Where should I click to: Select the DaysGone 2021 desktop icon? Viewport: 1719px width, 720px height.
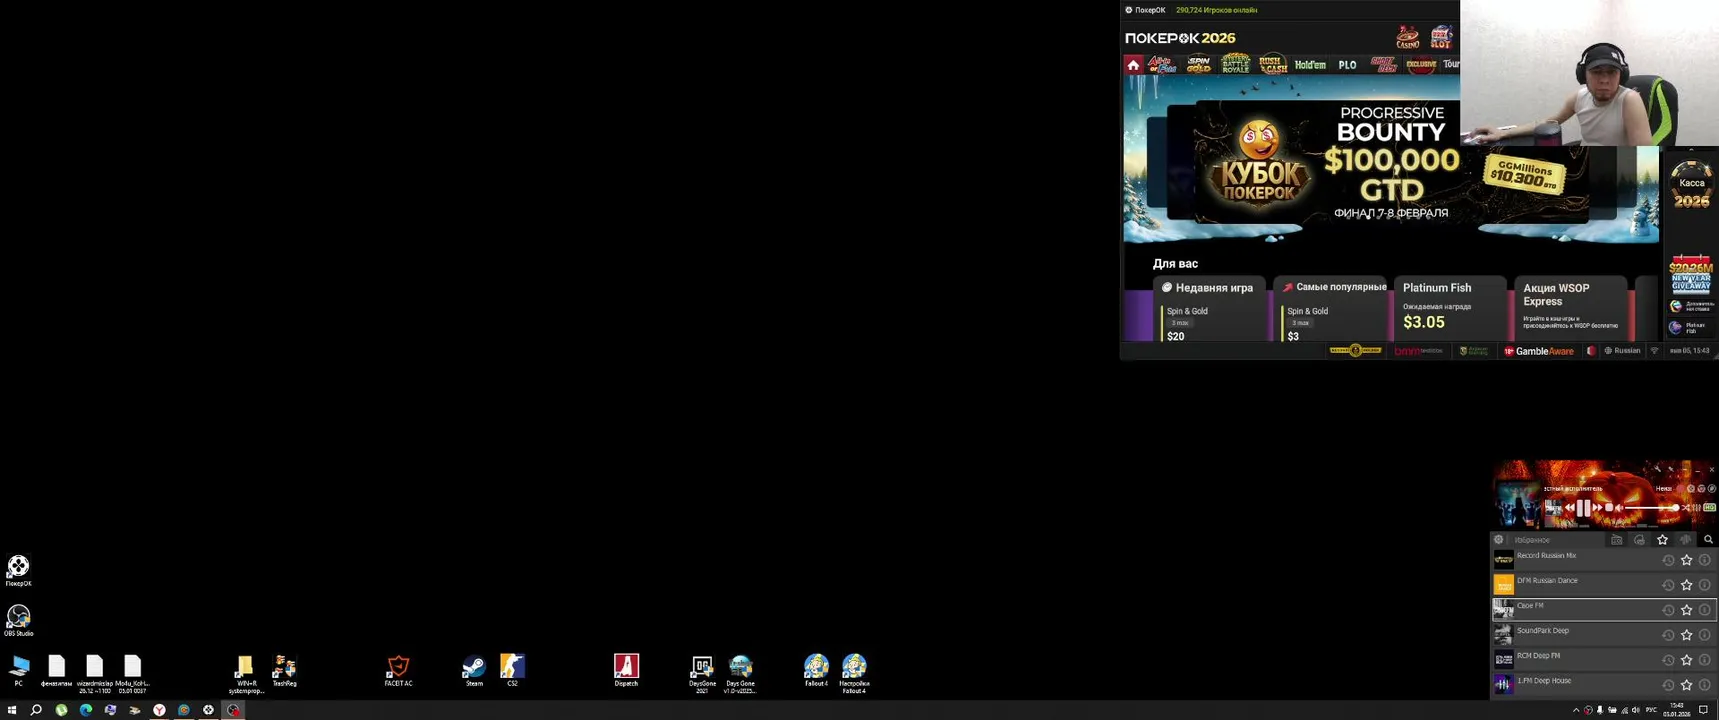tap(702, 674)
